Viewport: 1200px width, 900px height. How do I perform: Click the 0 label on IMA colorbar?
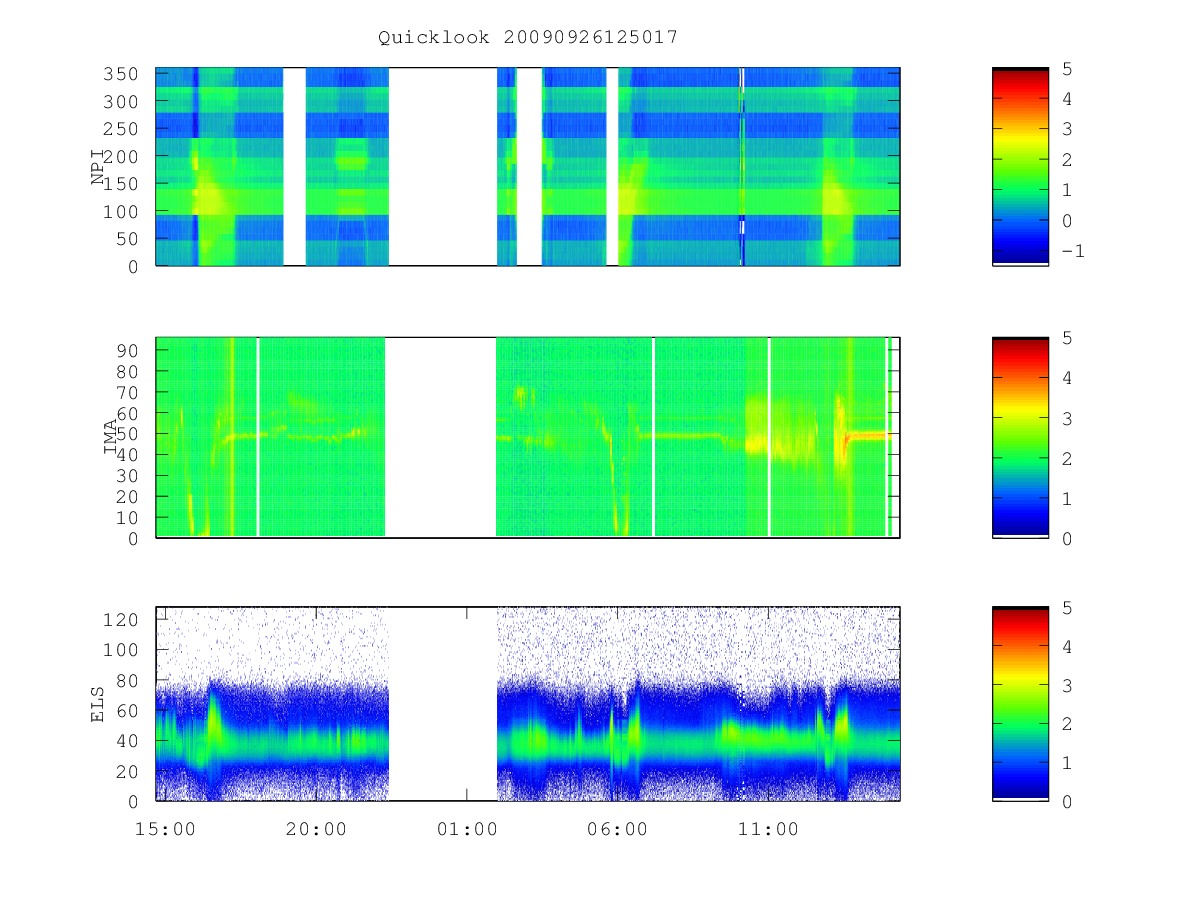pos(1068,538)
